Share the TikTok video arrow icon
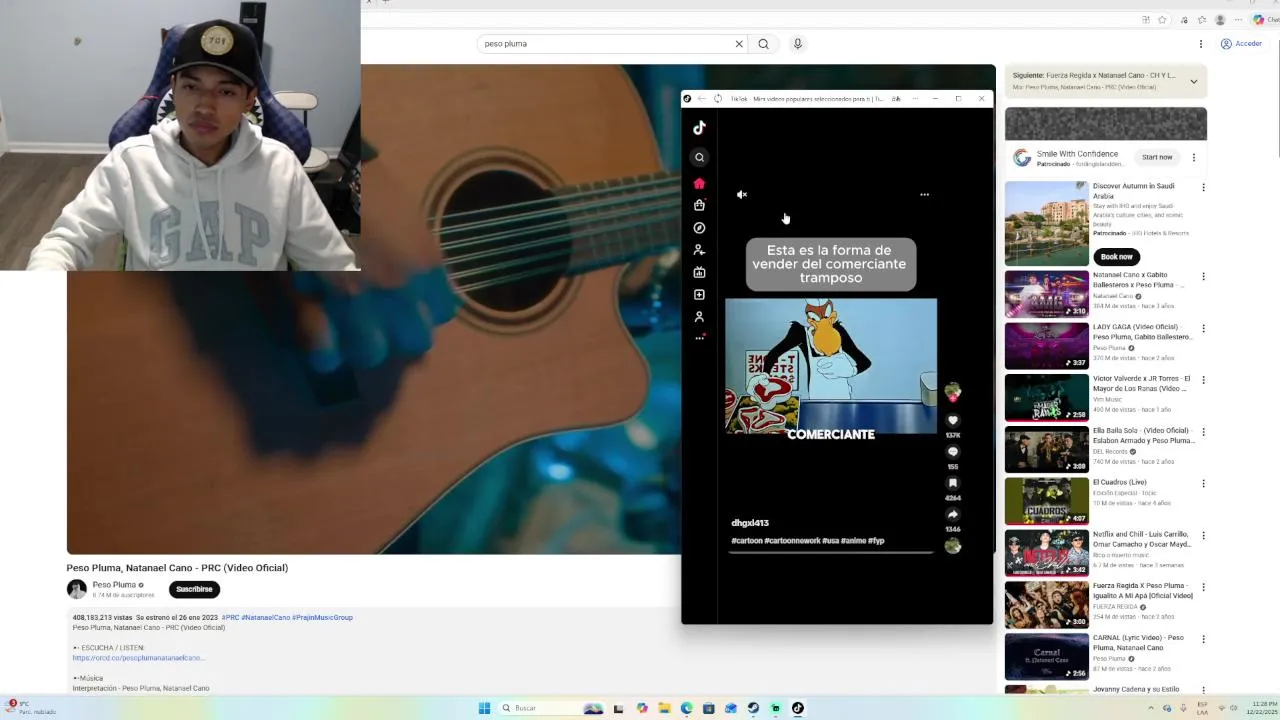 (x=953, y=515)
